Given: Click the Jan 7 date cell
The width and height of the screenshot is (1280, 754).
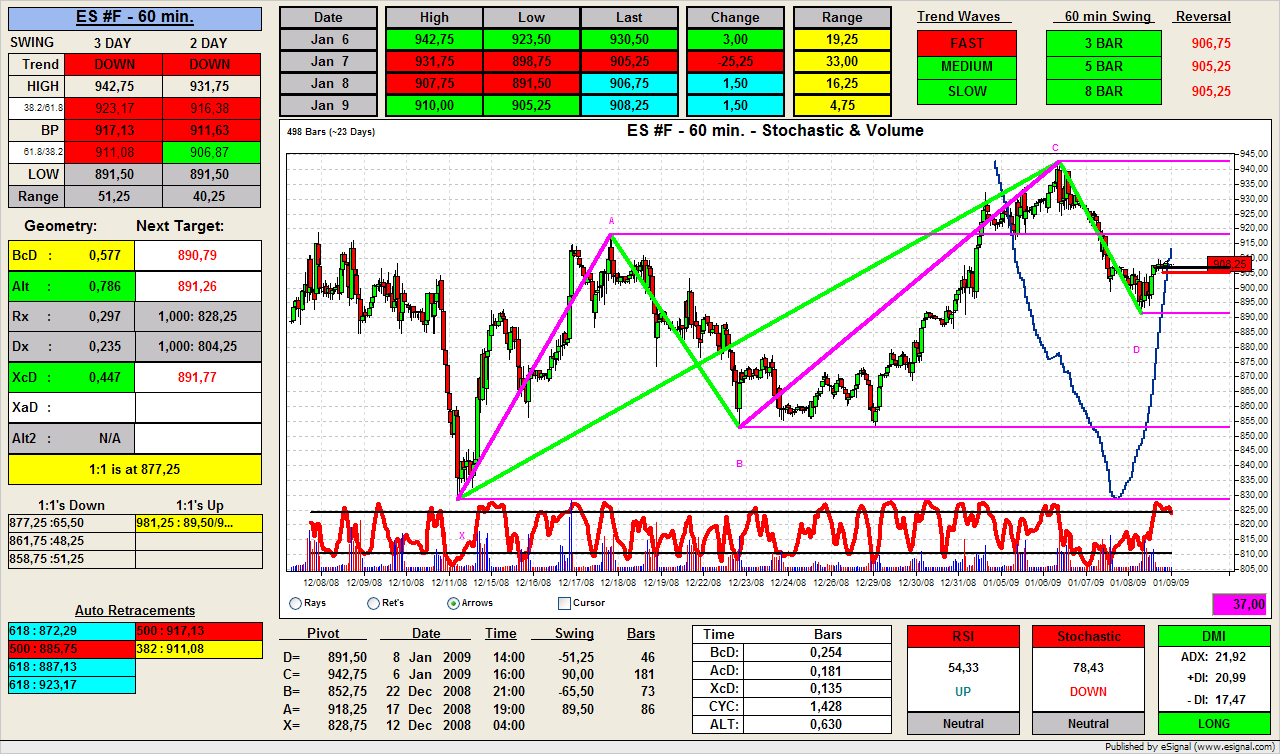Looking at the screenshot, I should [x=328, y=61].
